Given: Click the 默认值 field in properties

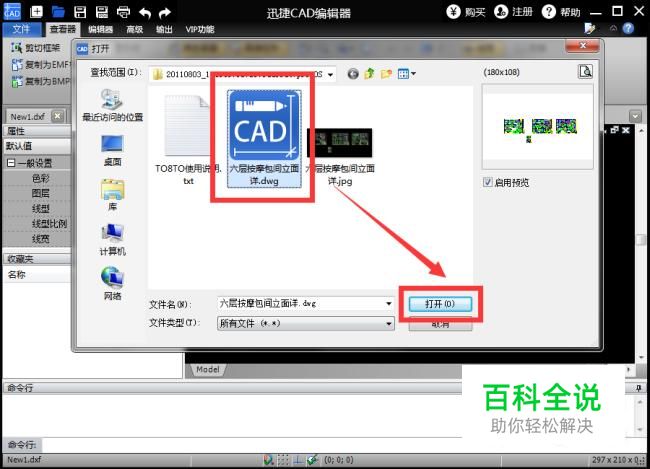Looking at the screenshot, I should [x=37, y=146].
